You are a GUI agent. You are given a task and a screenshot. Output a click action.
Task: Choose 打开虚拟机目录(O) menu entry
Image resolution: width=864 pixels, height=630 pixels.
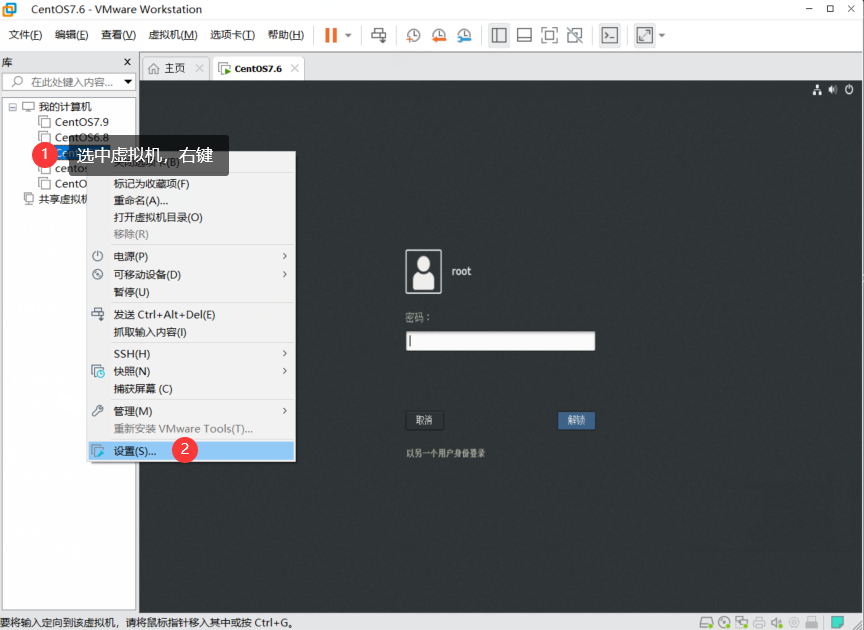[x=158, y=217]
